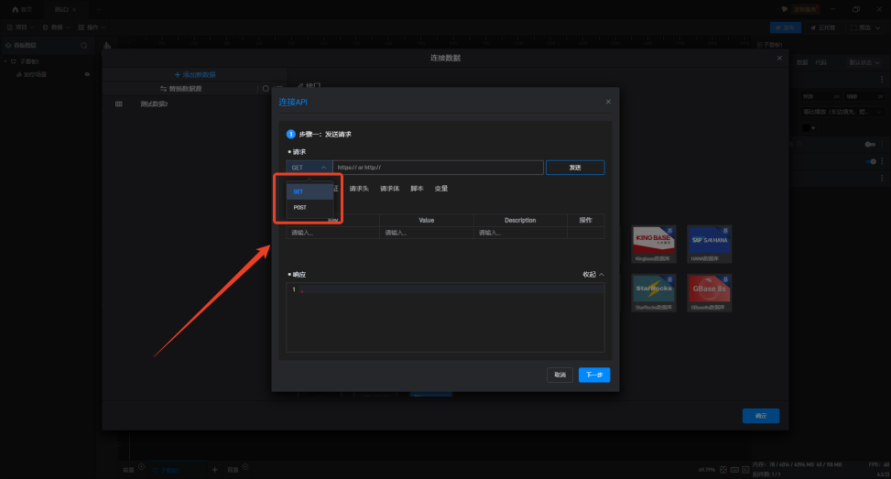
Task: Switch to the 脚本 script tab
Action: pos(417,188)
